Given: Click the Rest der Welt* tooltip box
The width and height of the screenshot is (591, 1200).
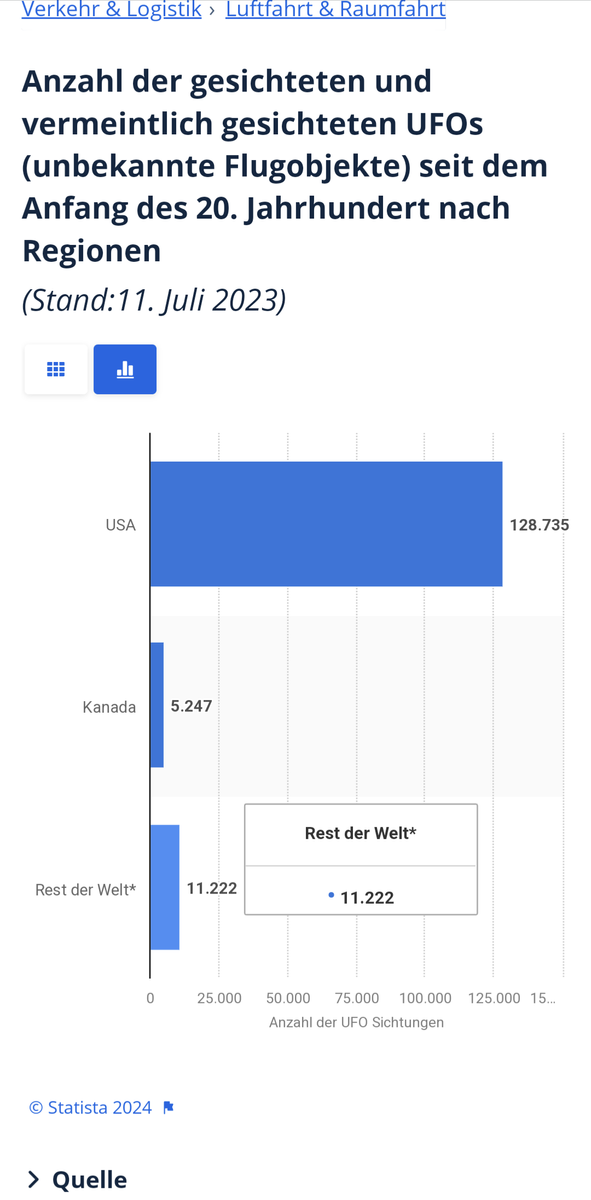Looking at the screenshot, I should tap(361, 859).
